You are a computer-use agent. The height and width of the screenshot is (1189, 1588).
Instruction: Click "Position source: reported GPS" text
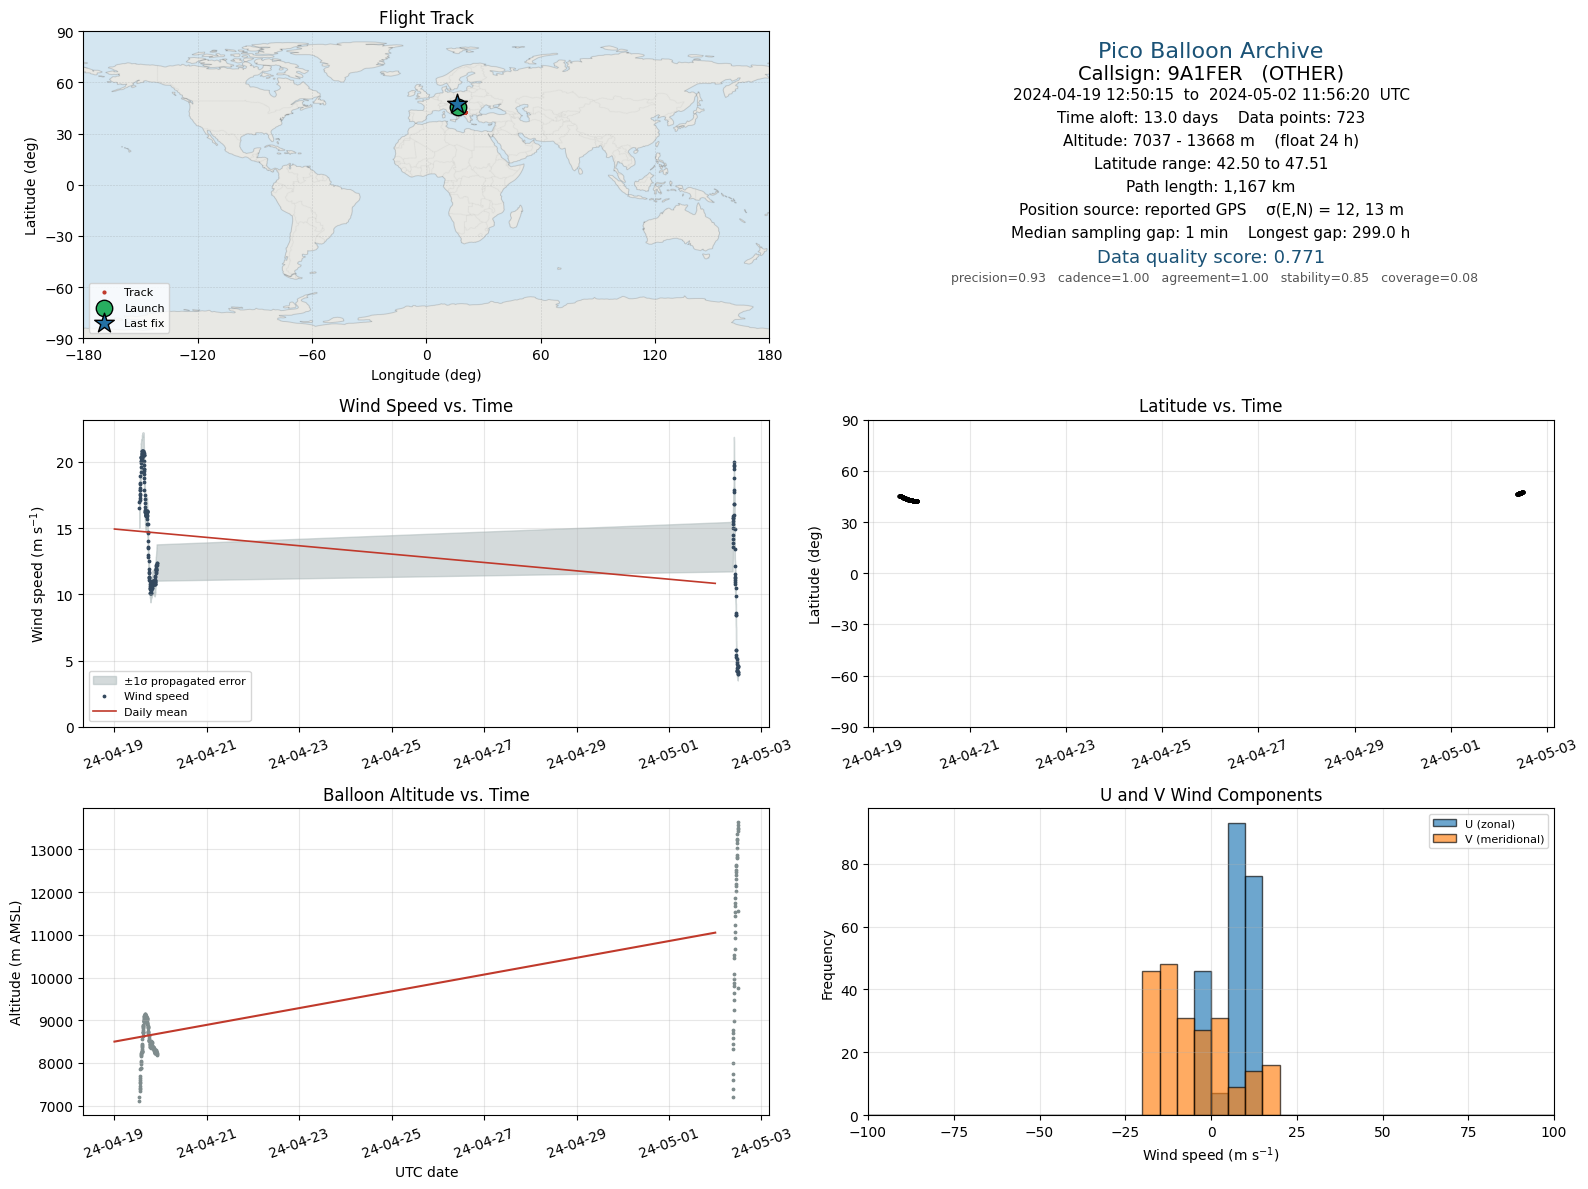point(1132,210)
